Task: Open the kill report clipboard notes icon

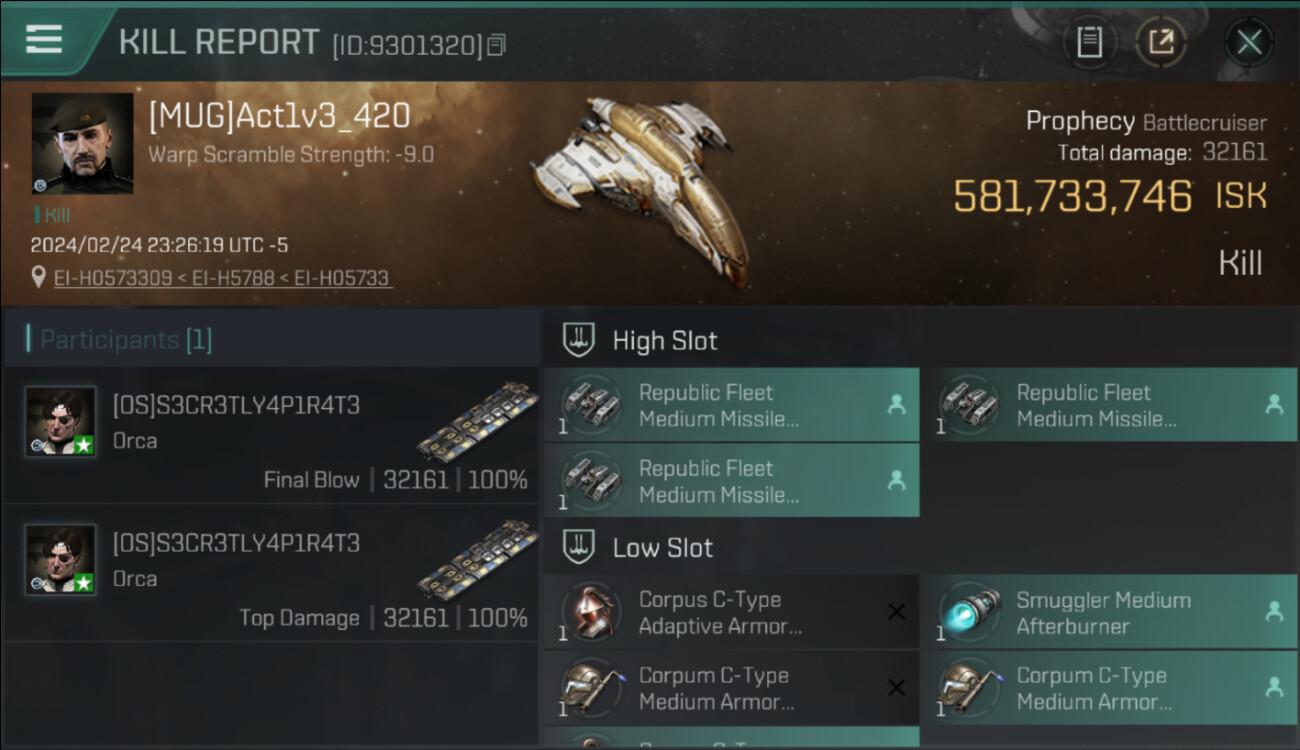Action: click(x=1089, y=42)
